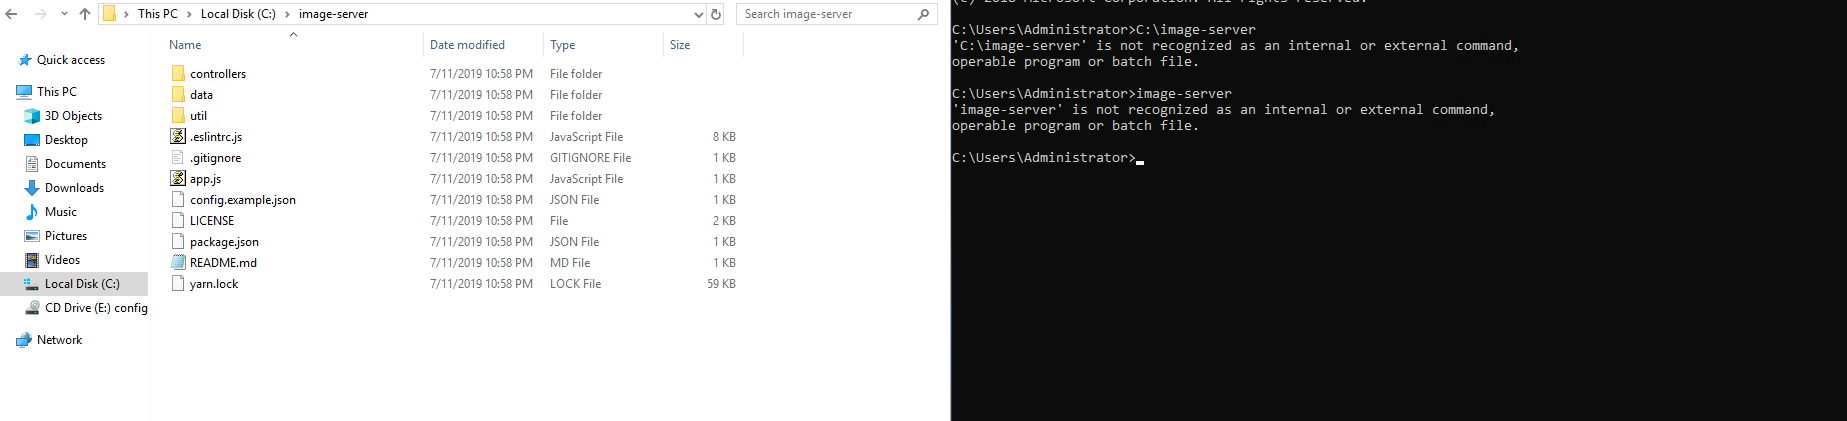Click the controllers folder icon
The height and width of the screenshot is (421, 1847).
[x=178, y=73]
